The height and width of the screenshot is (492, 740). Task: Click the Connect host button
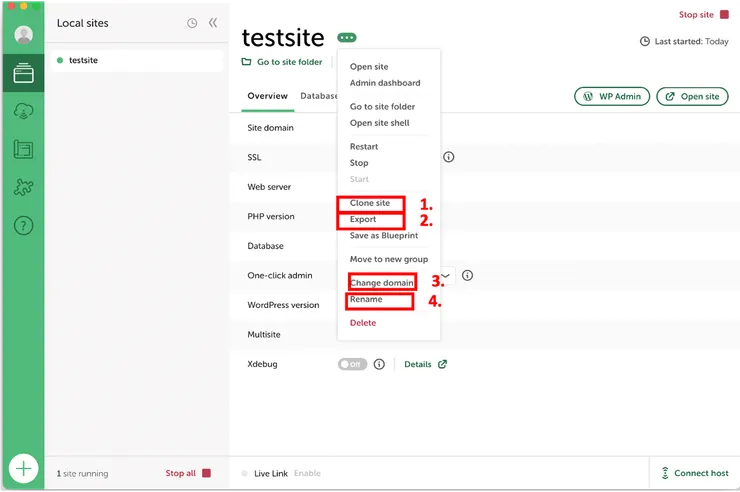[695, 473]
